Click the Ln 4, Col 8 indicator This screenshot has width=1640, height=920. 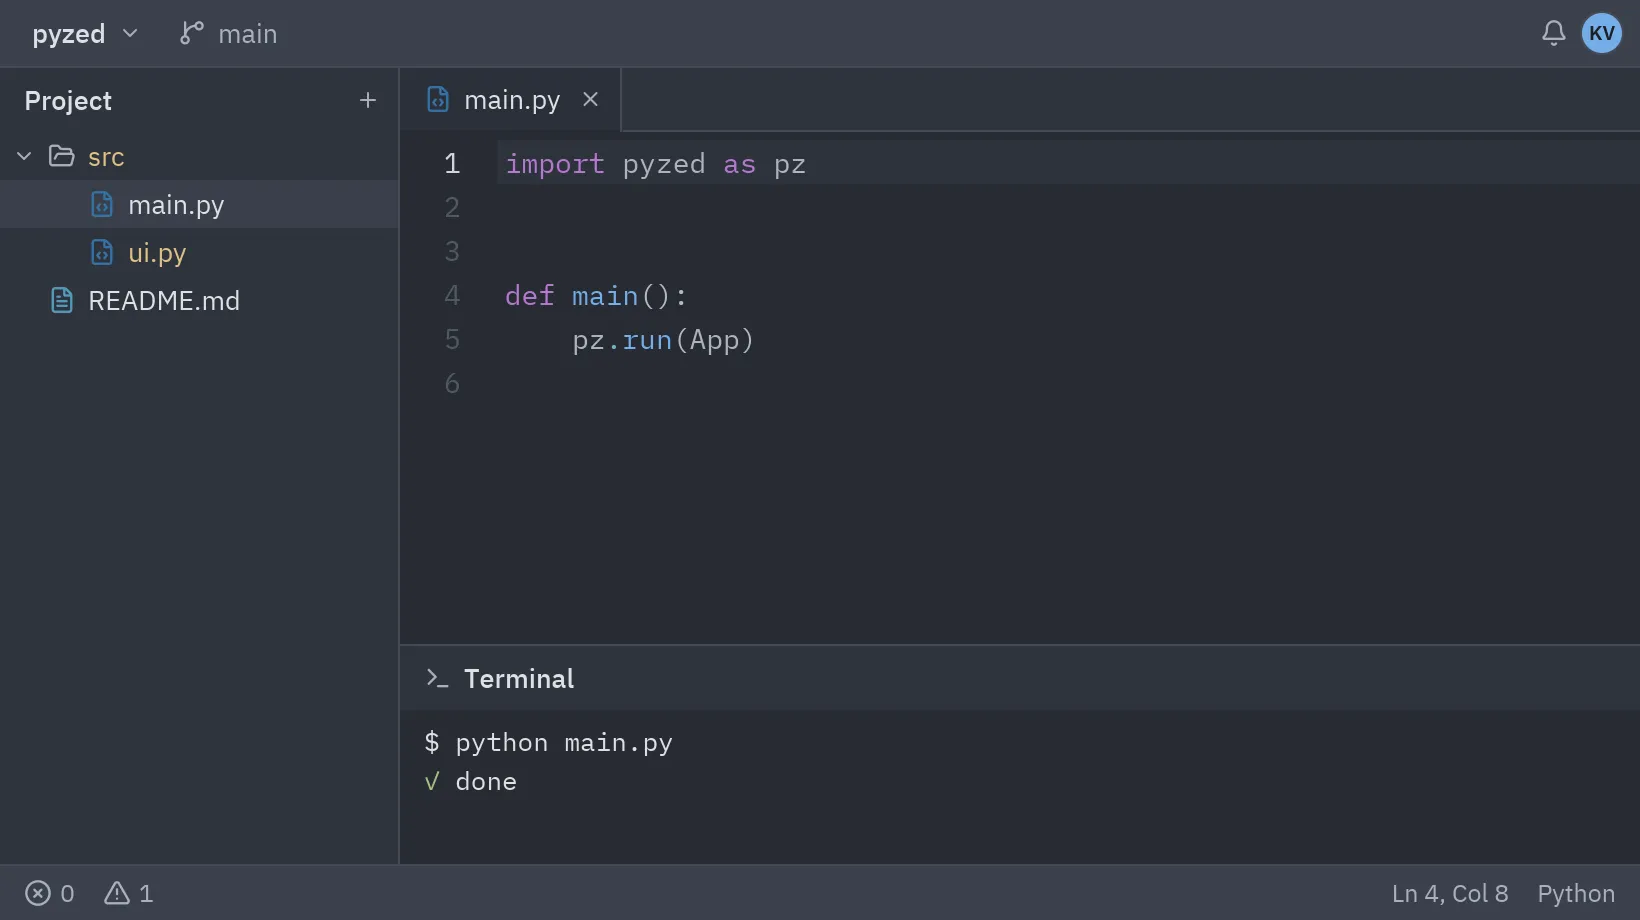coord(1450,893)
